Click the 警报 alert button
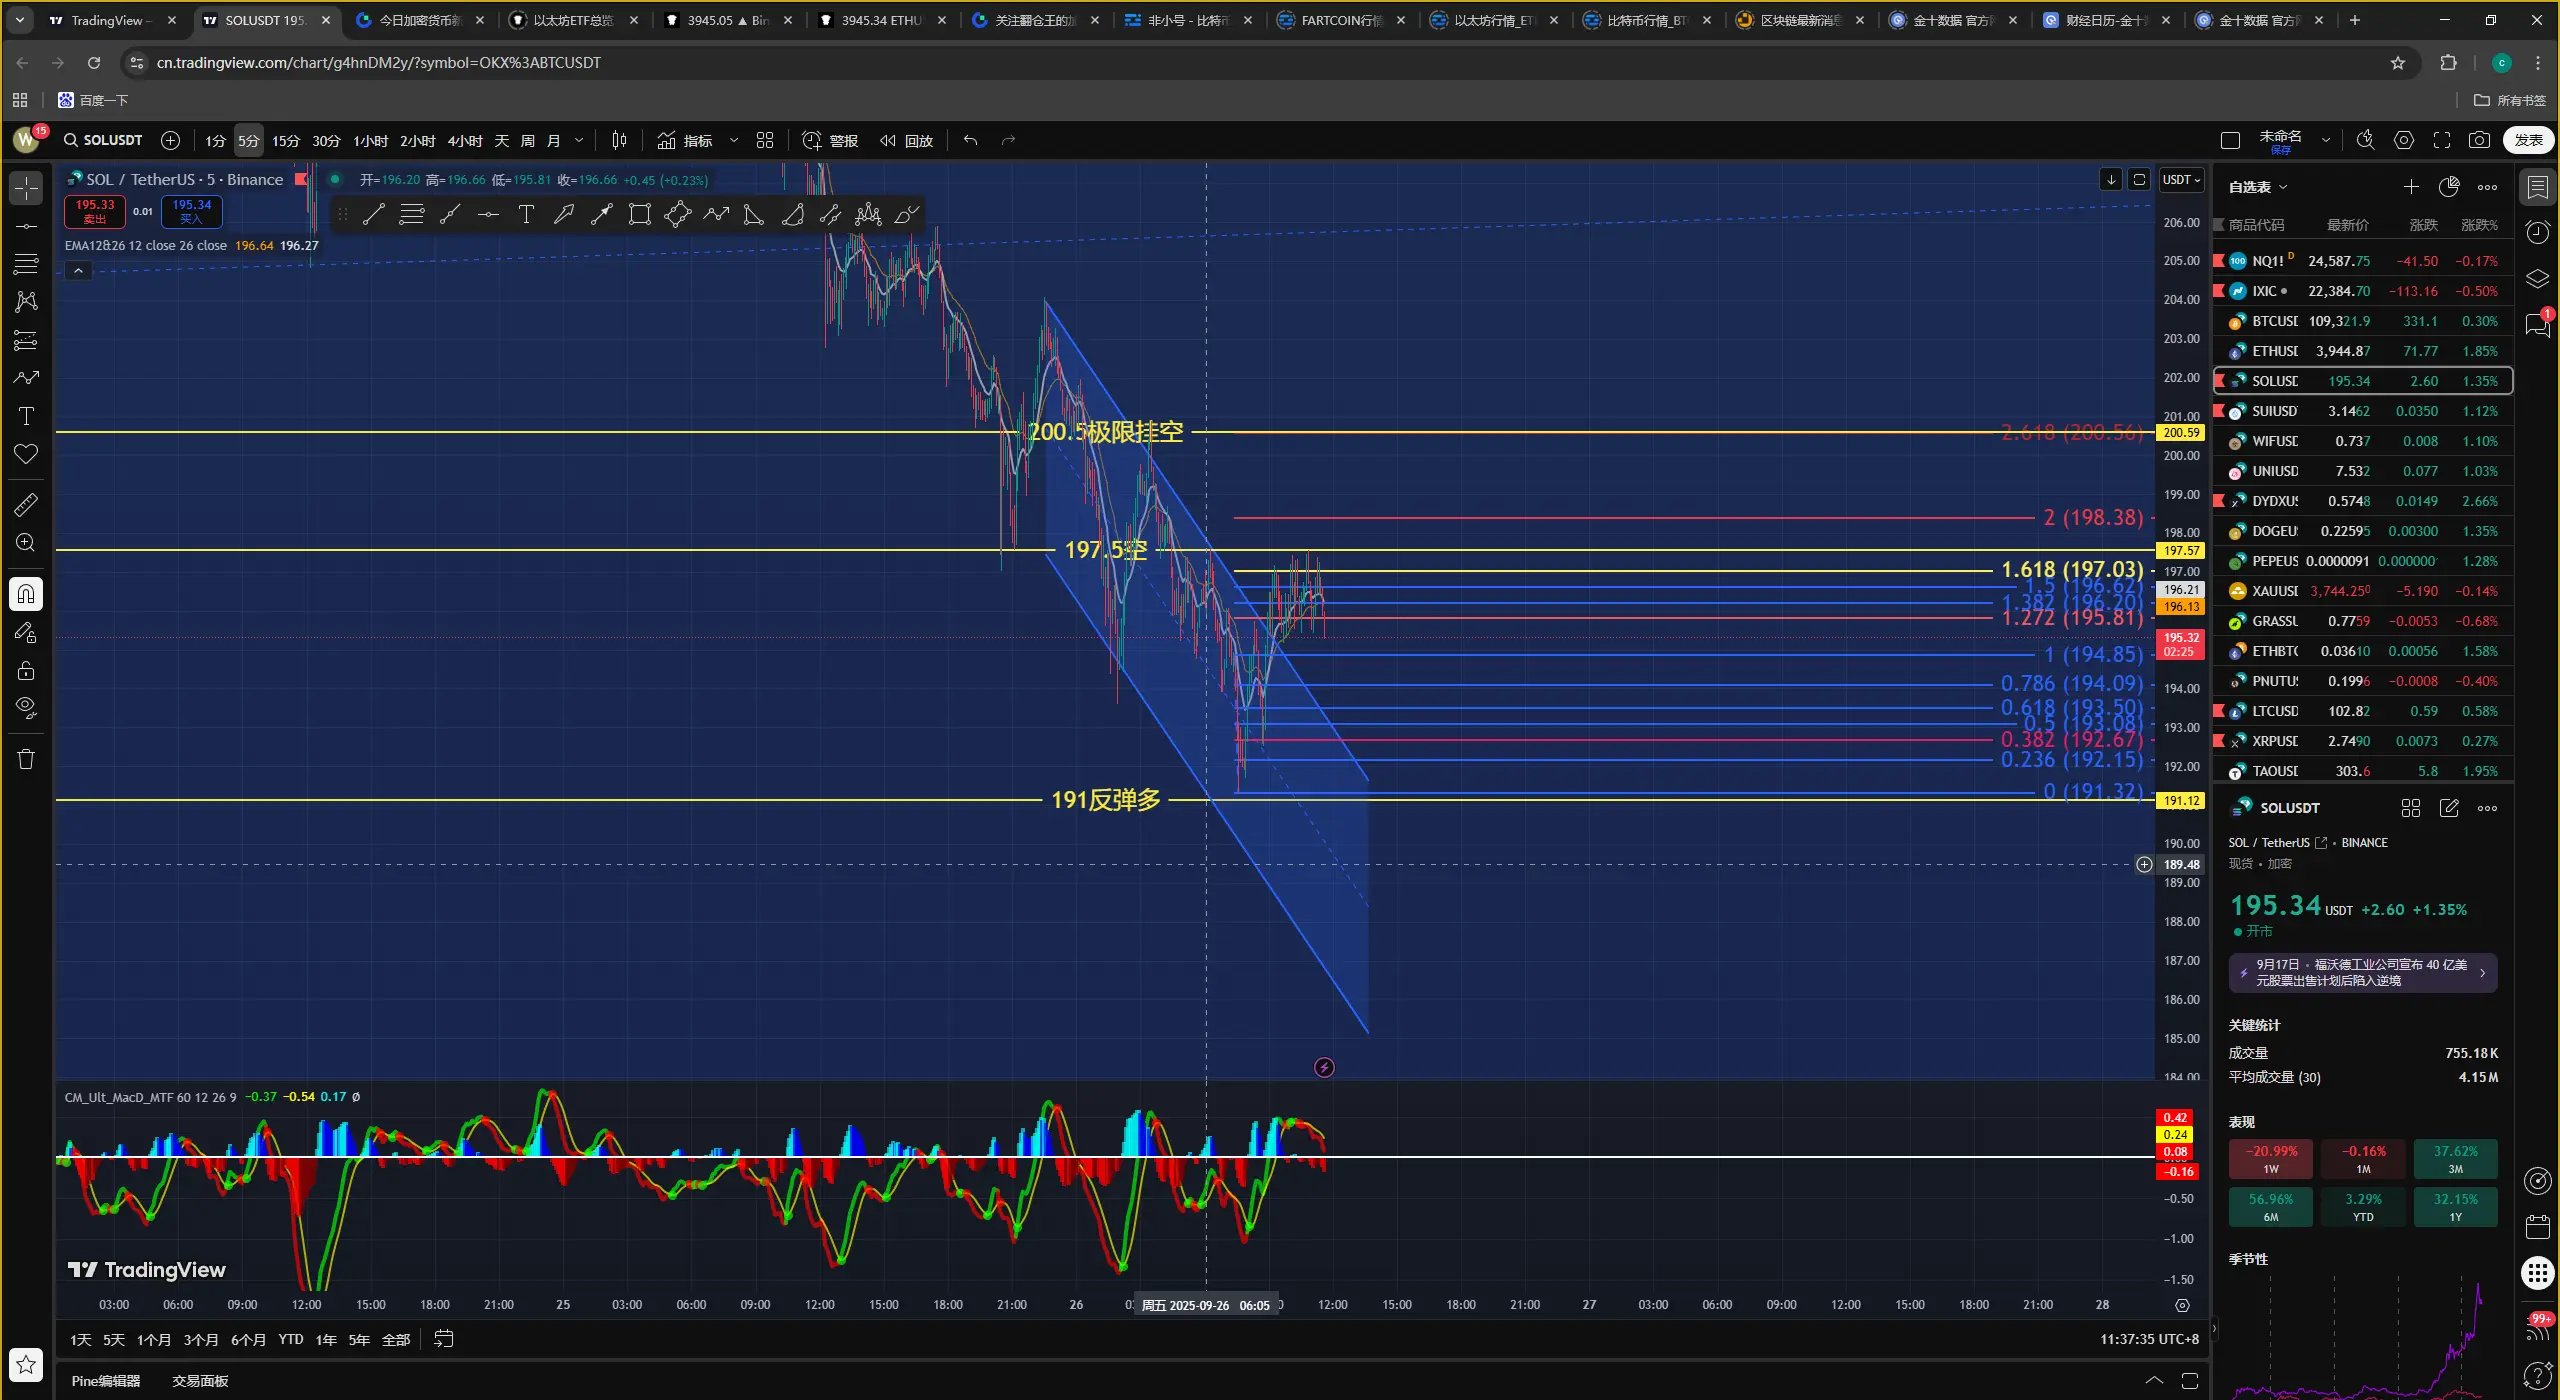2560x1400 pixels. point(831,141)
